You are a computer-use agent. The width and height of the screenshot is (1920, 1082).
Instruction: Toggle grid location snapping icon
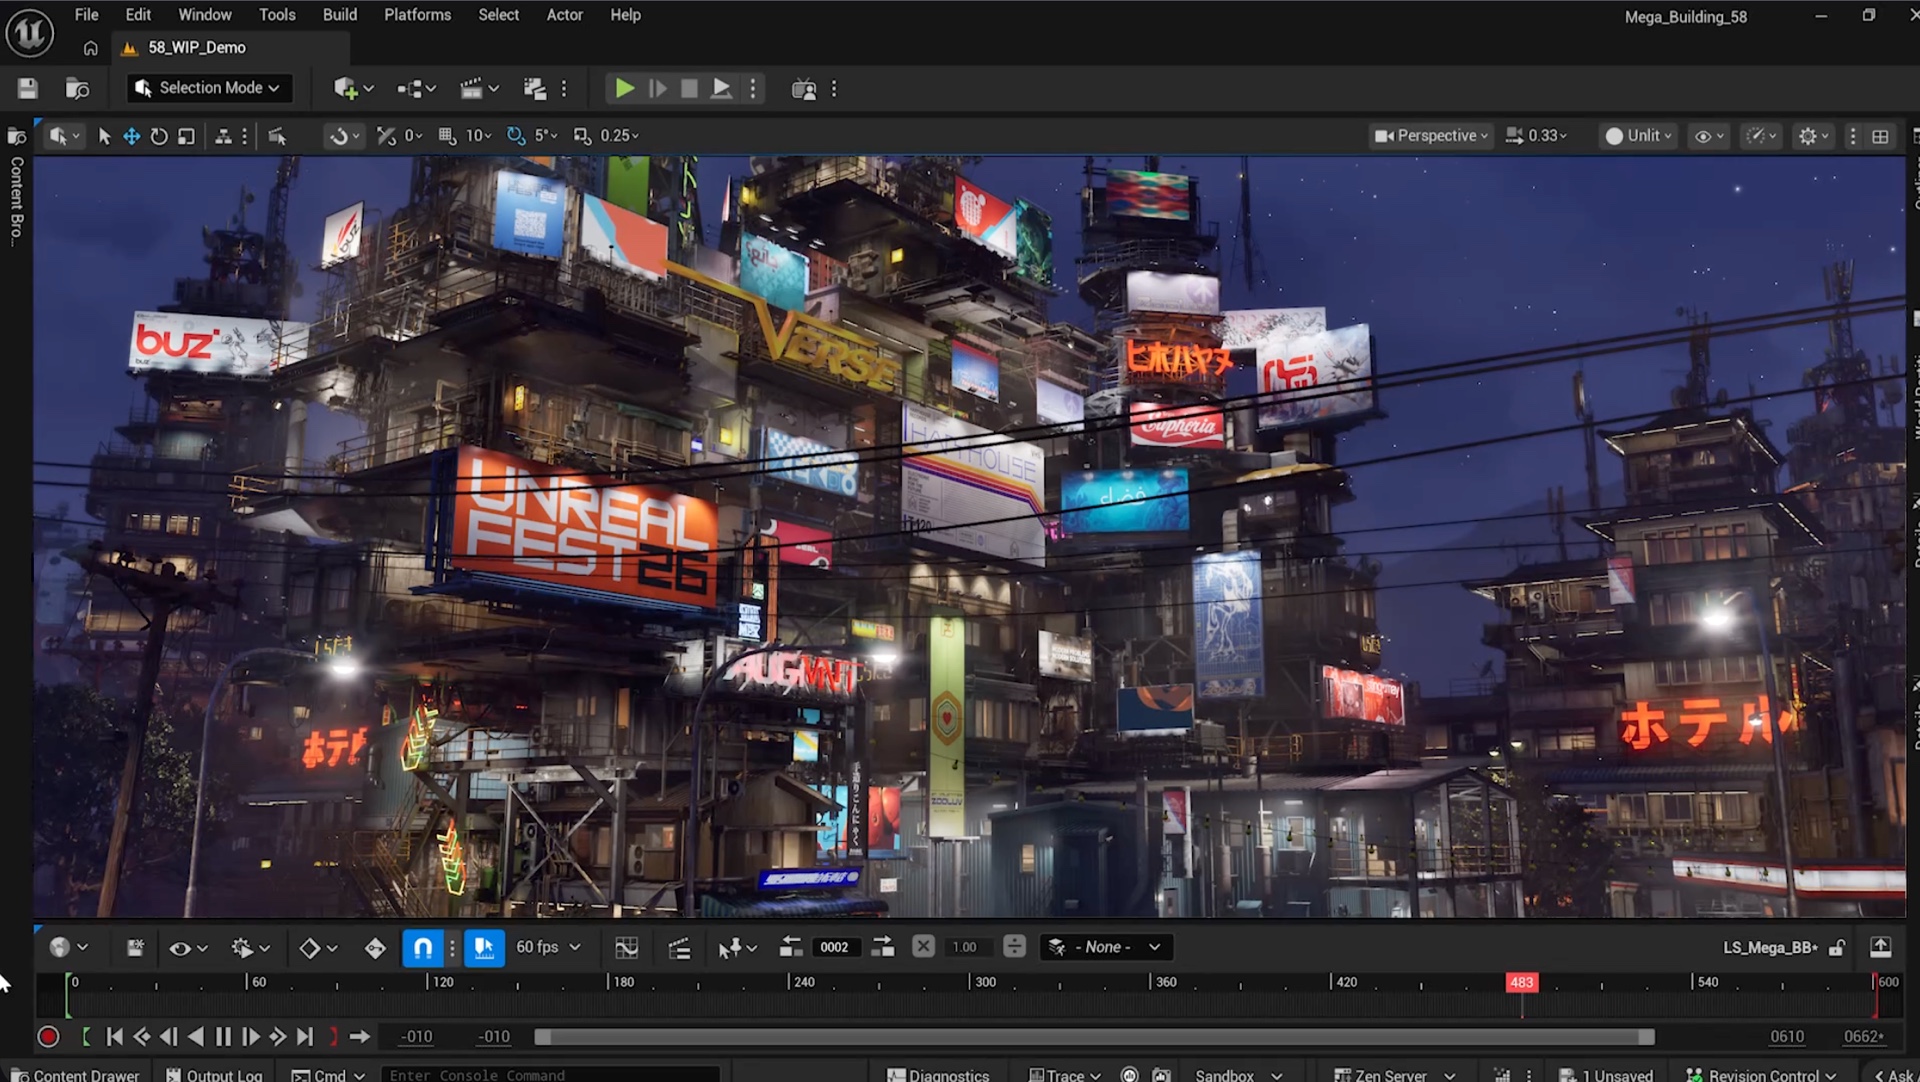[447, 136]
